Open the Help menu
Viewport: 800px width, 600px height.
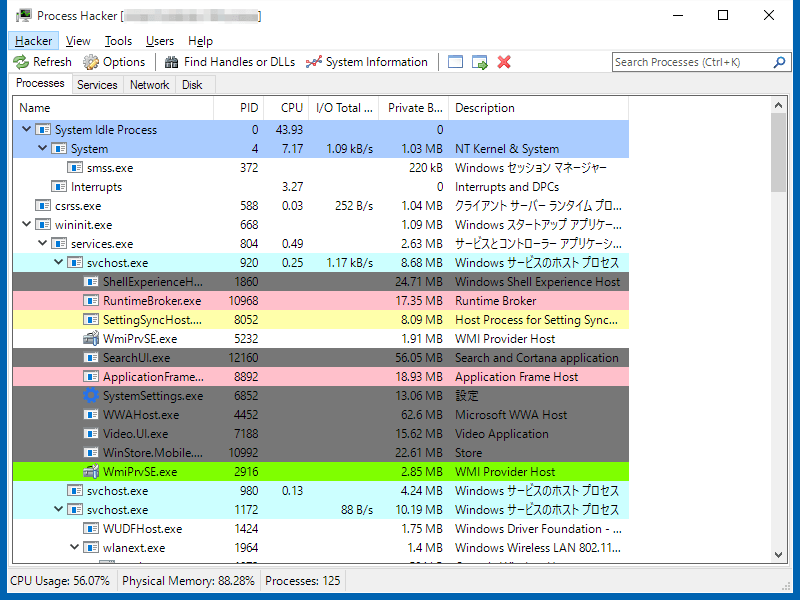tap(200, 41)
